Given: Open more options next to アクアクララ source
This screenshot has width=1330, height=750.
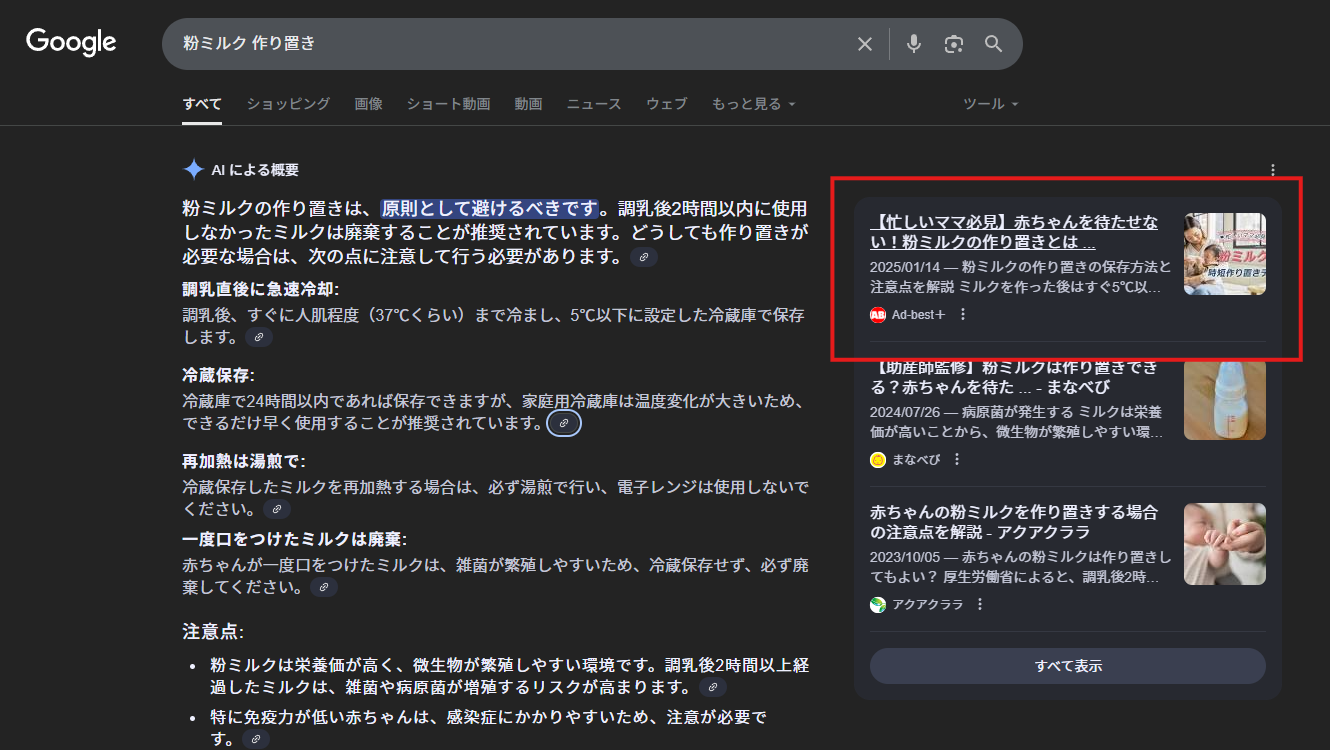Looking at the screenshot, I should coord(980,604).
